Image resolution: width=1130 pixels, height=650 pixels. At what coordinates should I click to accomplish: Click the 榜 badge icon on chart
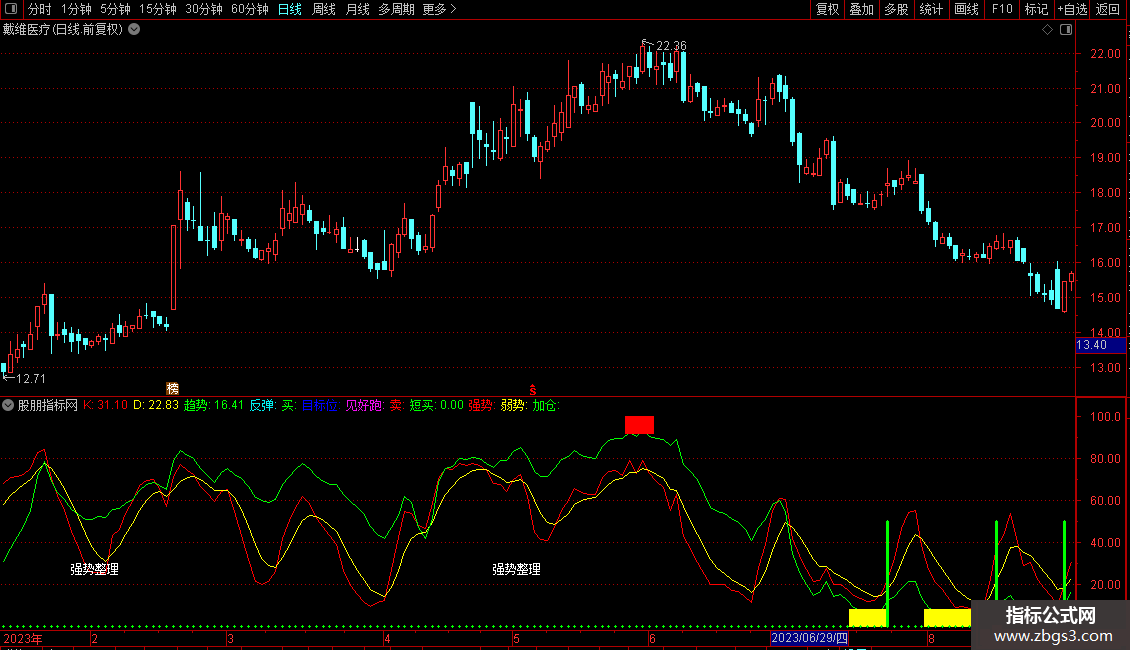[x=172, y=388]
